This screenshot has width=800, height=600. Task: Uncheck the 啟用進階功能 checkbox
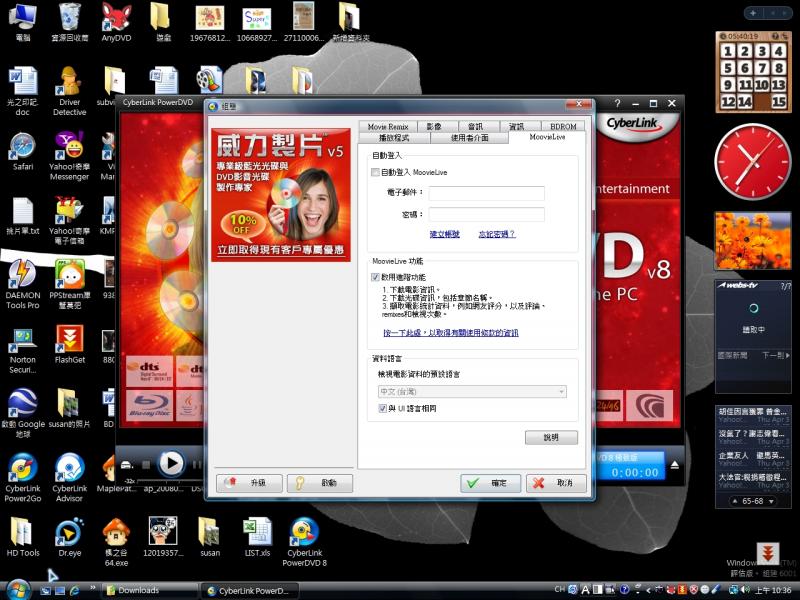tap(375, 277)
